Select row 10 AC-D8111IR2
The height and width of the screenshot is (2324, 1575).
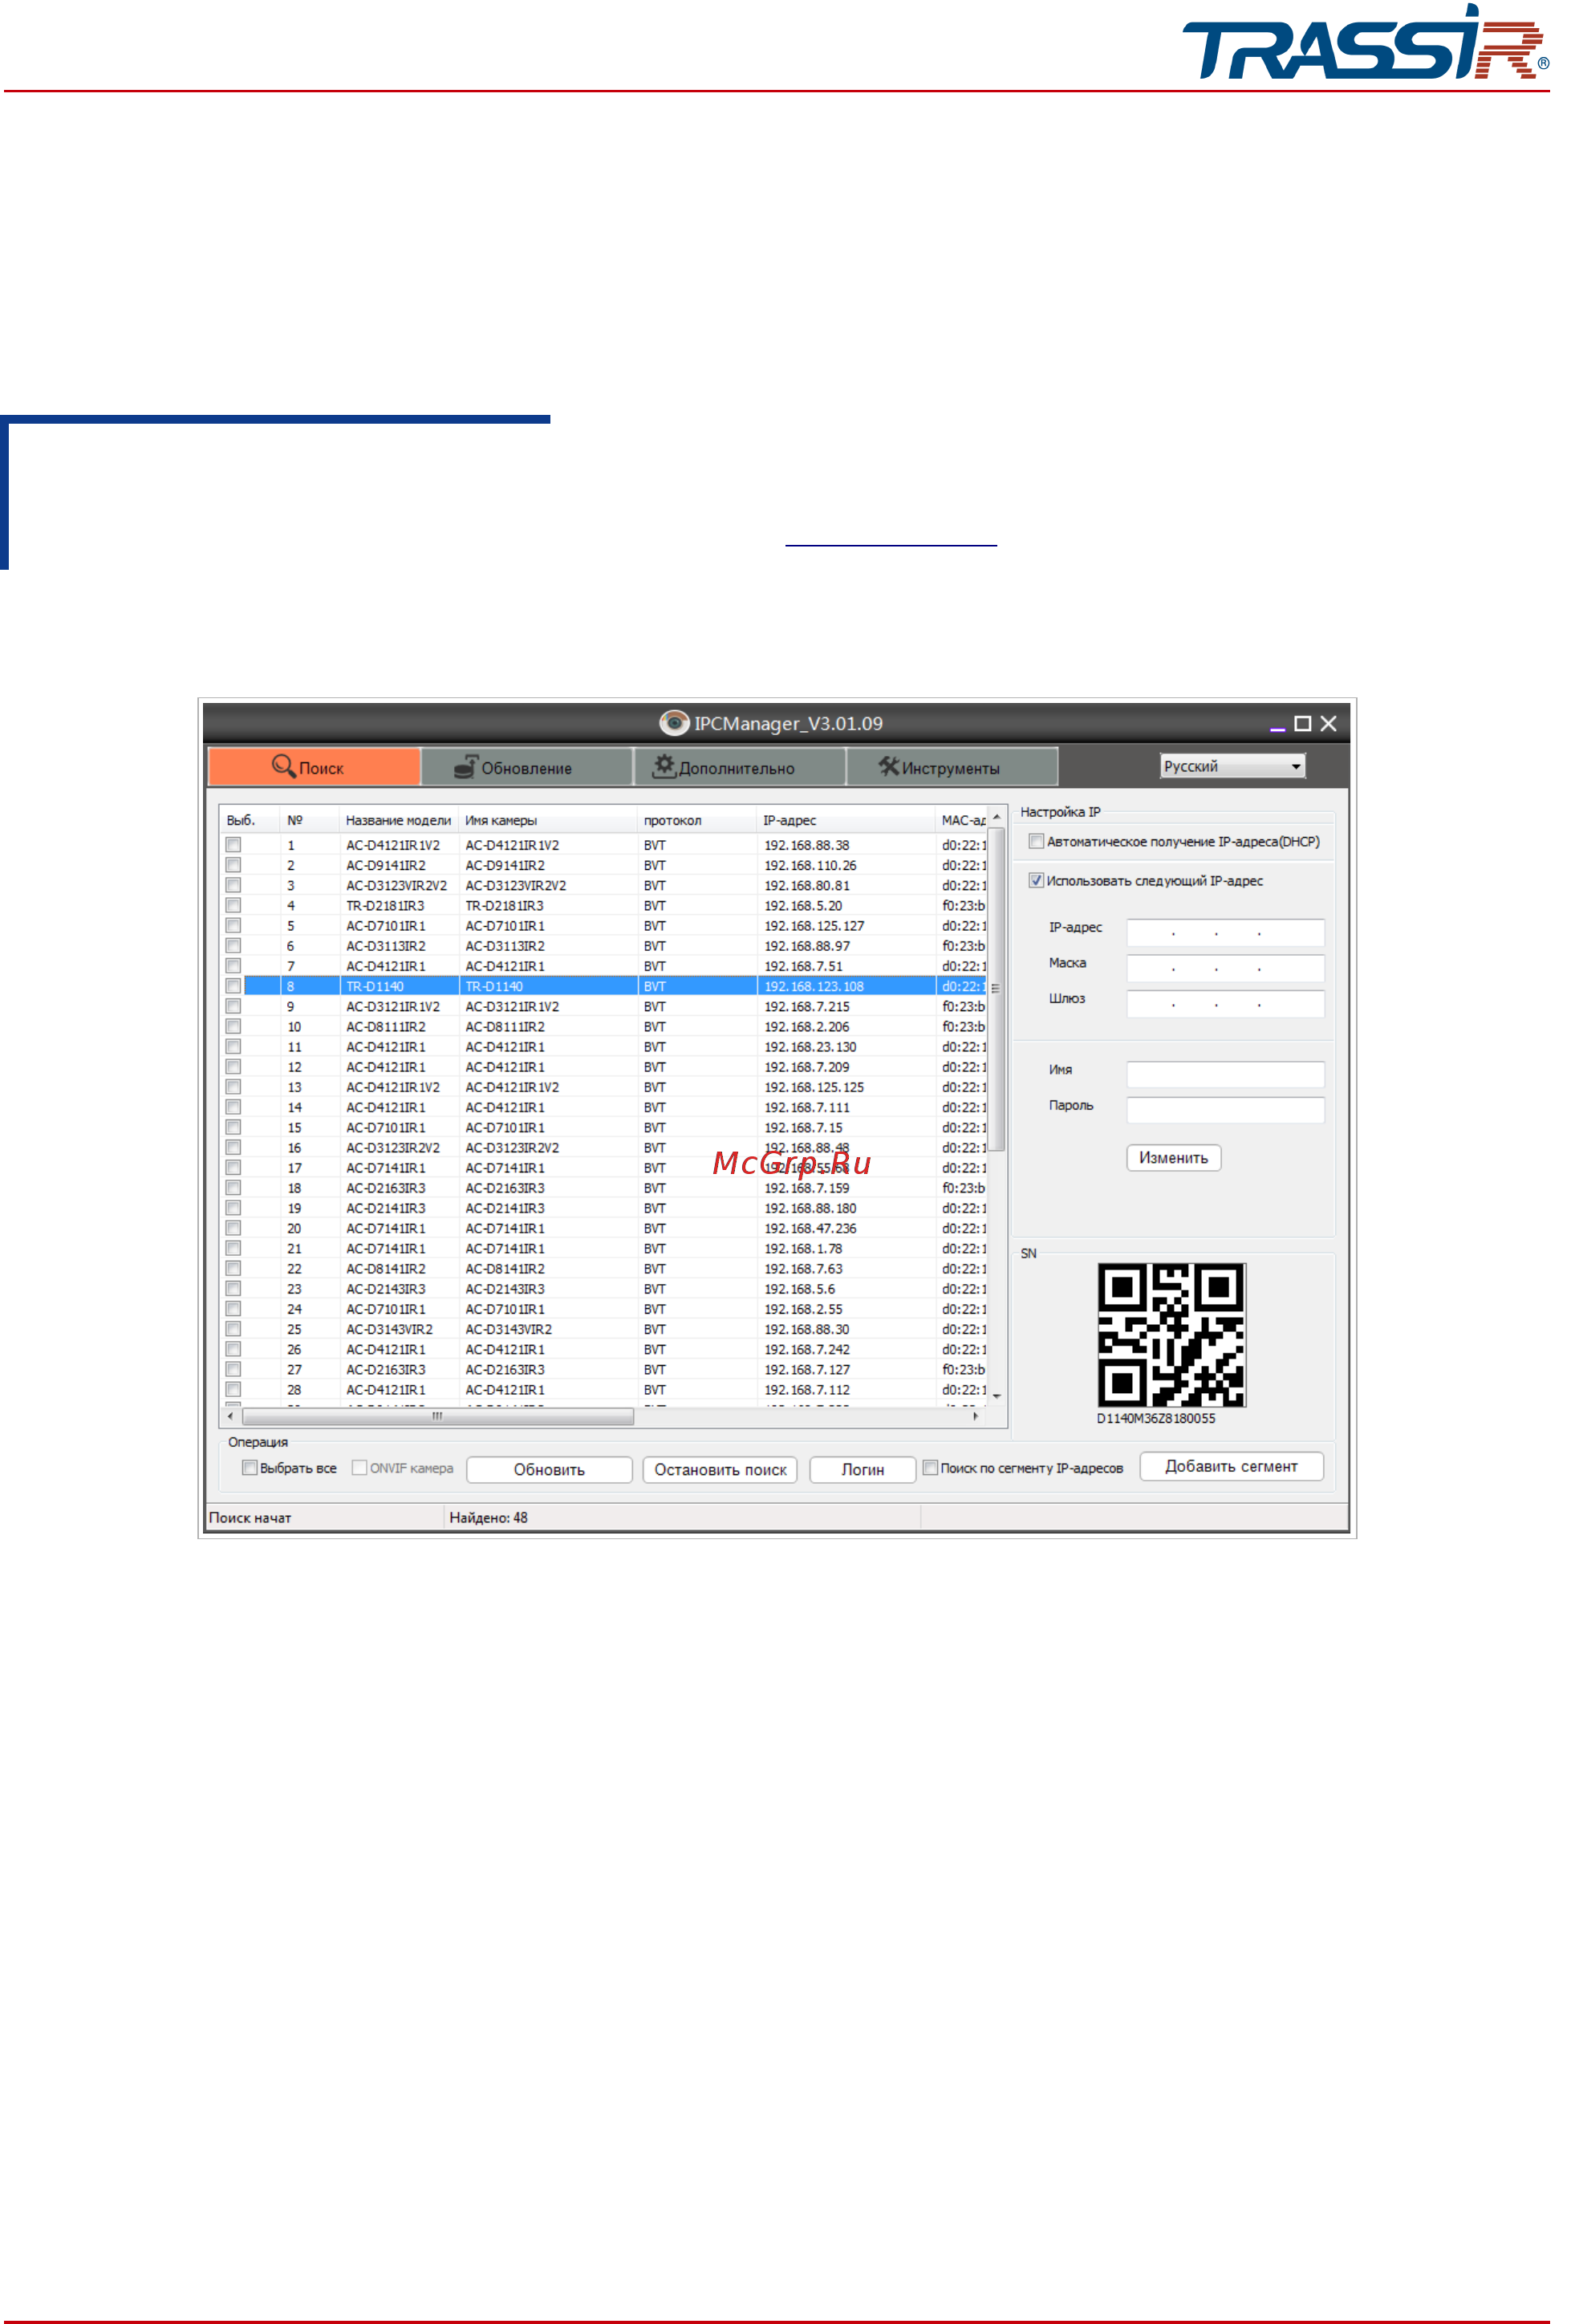[x=603, y=1027]
